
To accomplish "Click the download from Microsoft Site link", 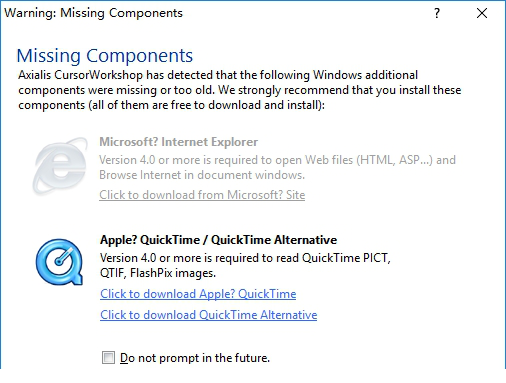I will click(202, 195).
